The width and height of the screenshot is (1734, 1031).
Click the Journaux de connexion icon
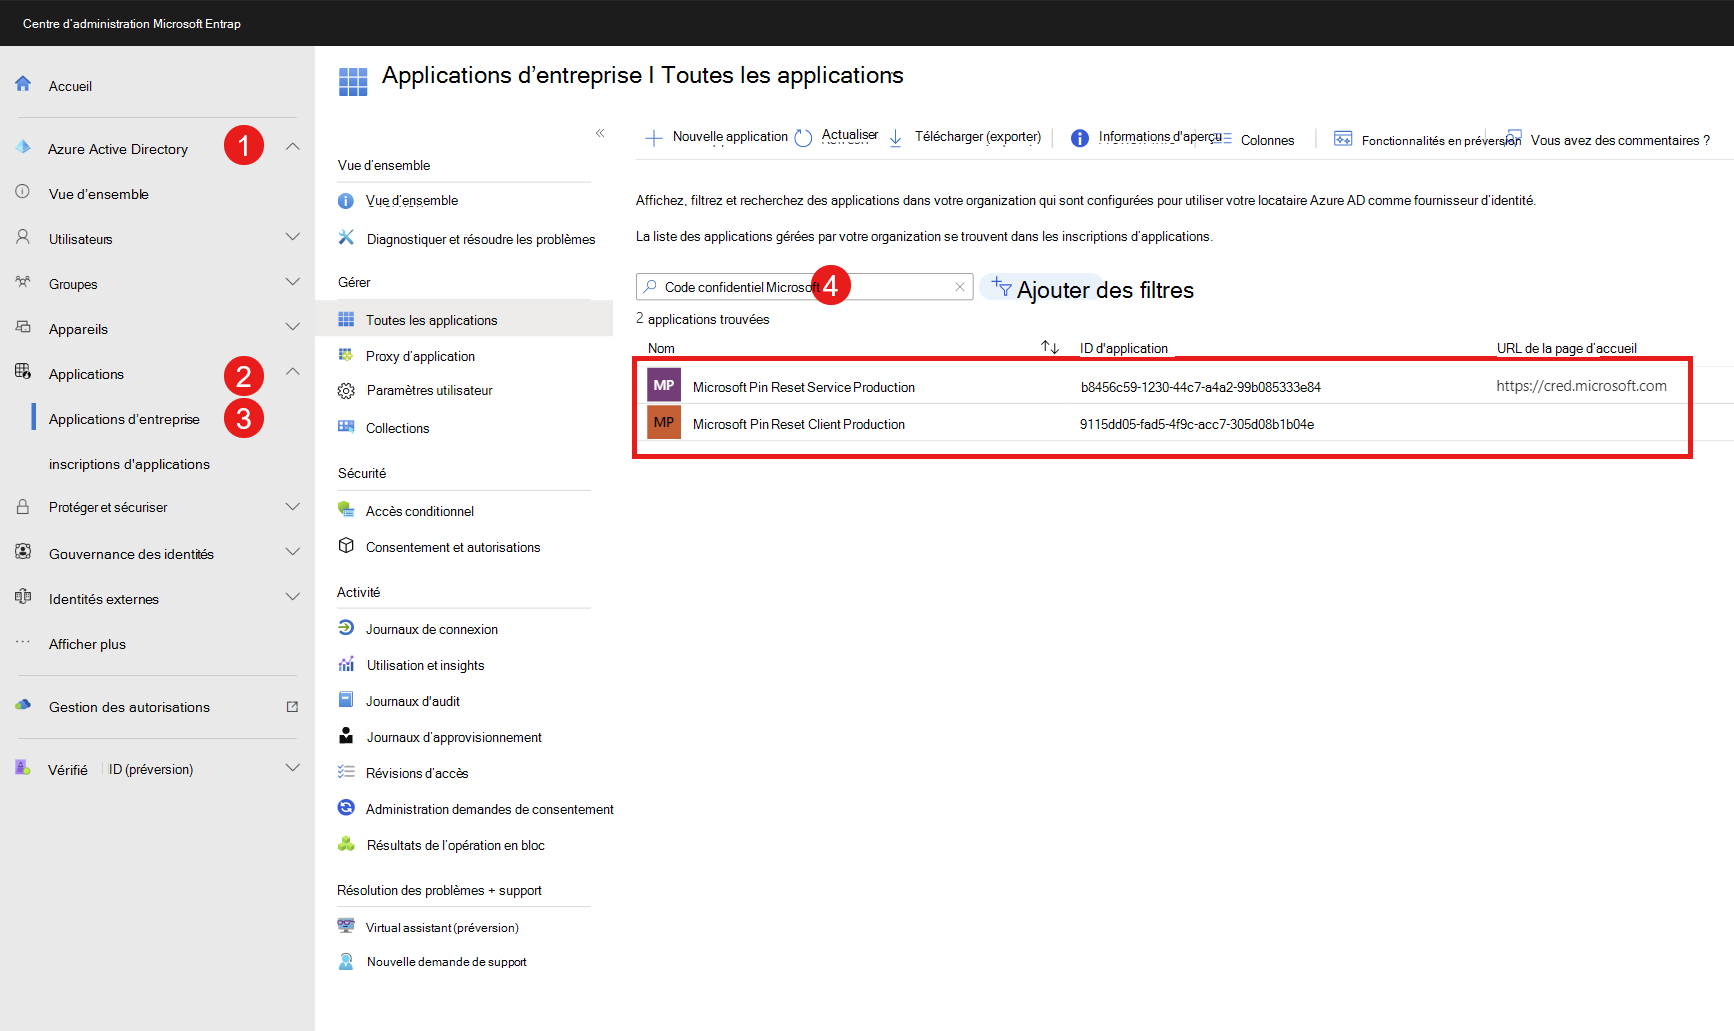tap(346, 628)
